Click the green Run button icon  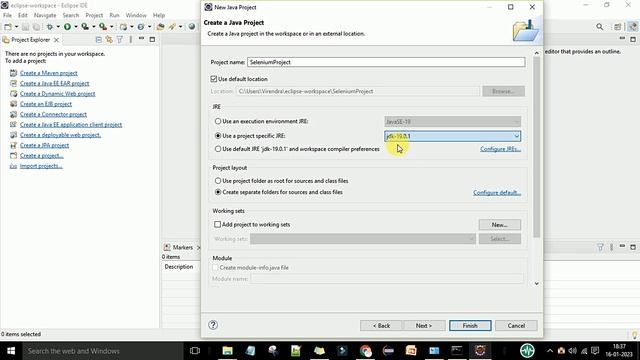click(67, 27)
